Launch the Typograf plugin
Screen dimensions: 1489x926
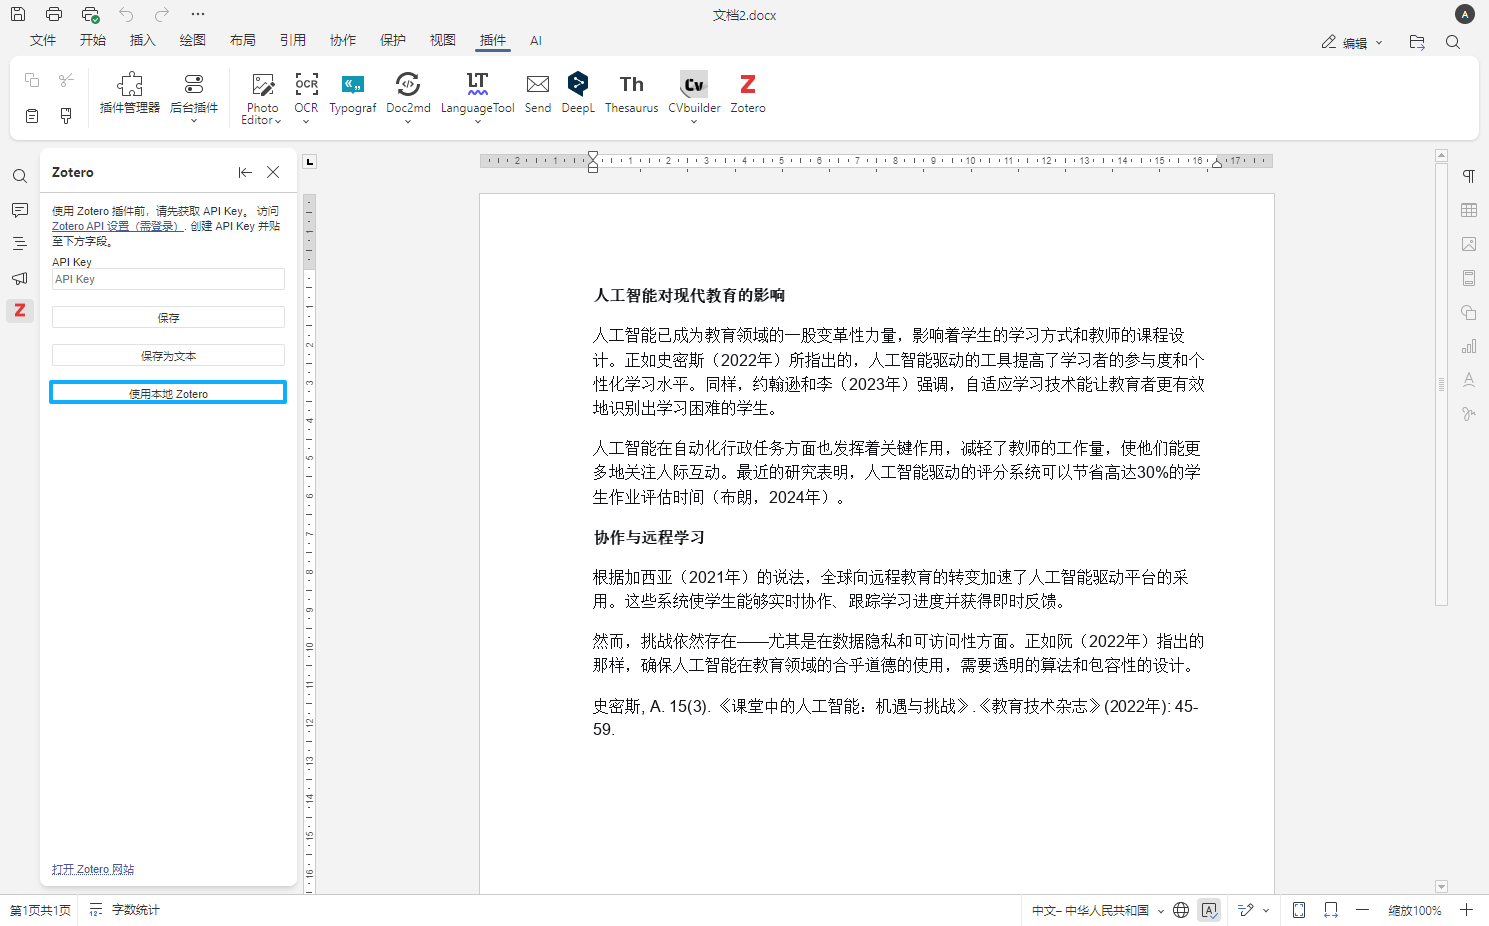[x=352, y=95]
